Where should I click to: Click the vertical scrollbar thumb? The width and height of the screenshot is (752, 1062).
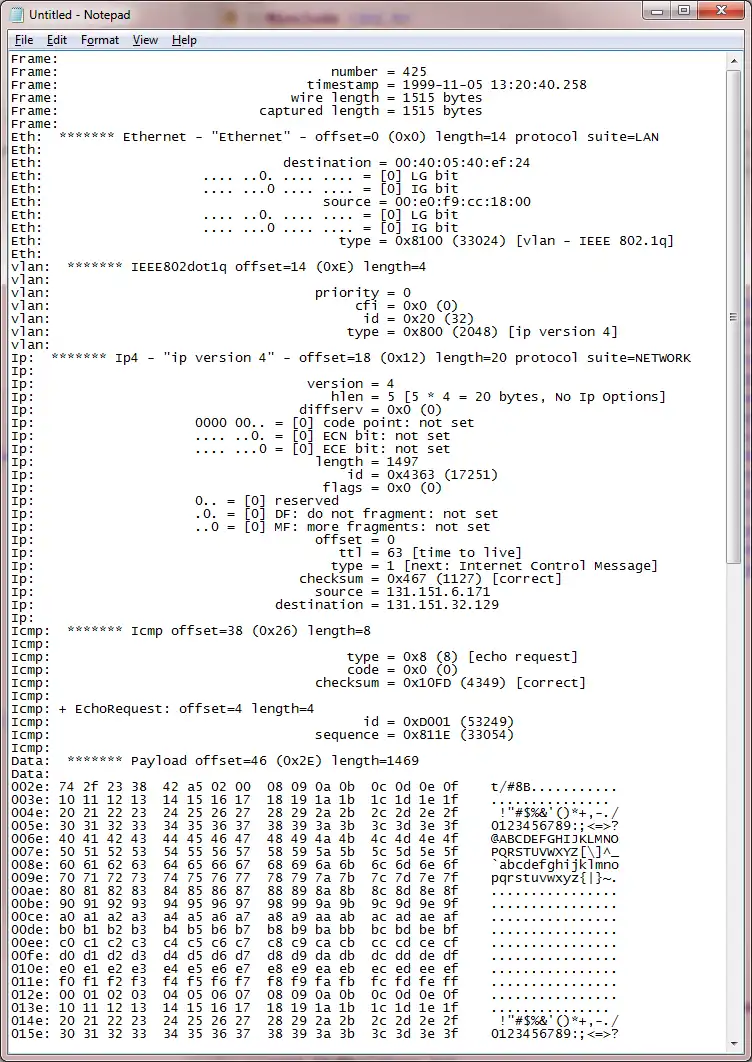(x=734, y=316)
